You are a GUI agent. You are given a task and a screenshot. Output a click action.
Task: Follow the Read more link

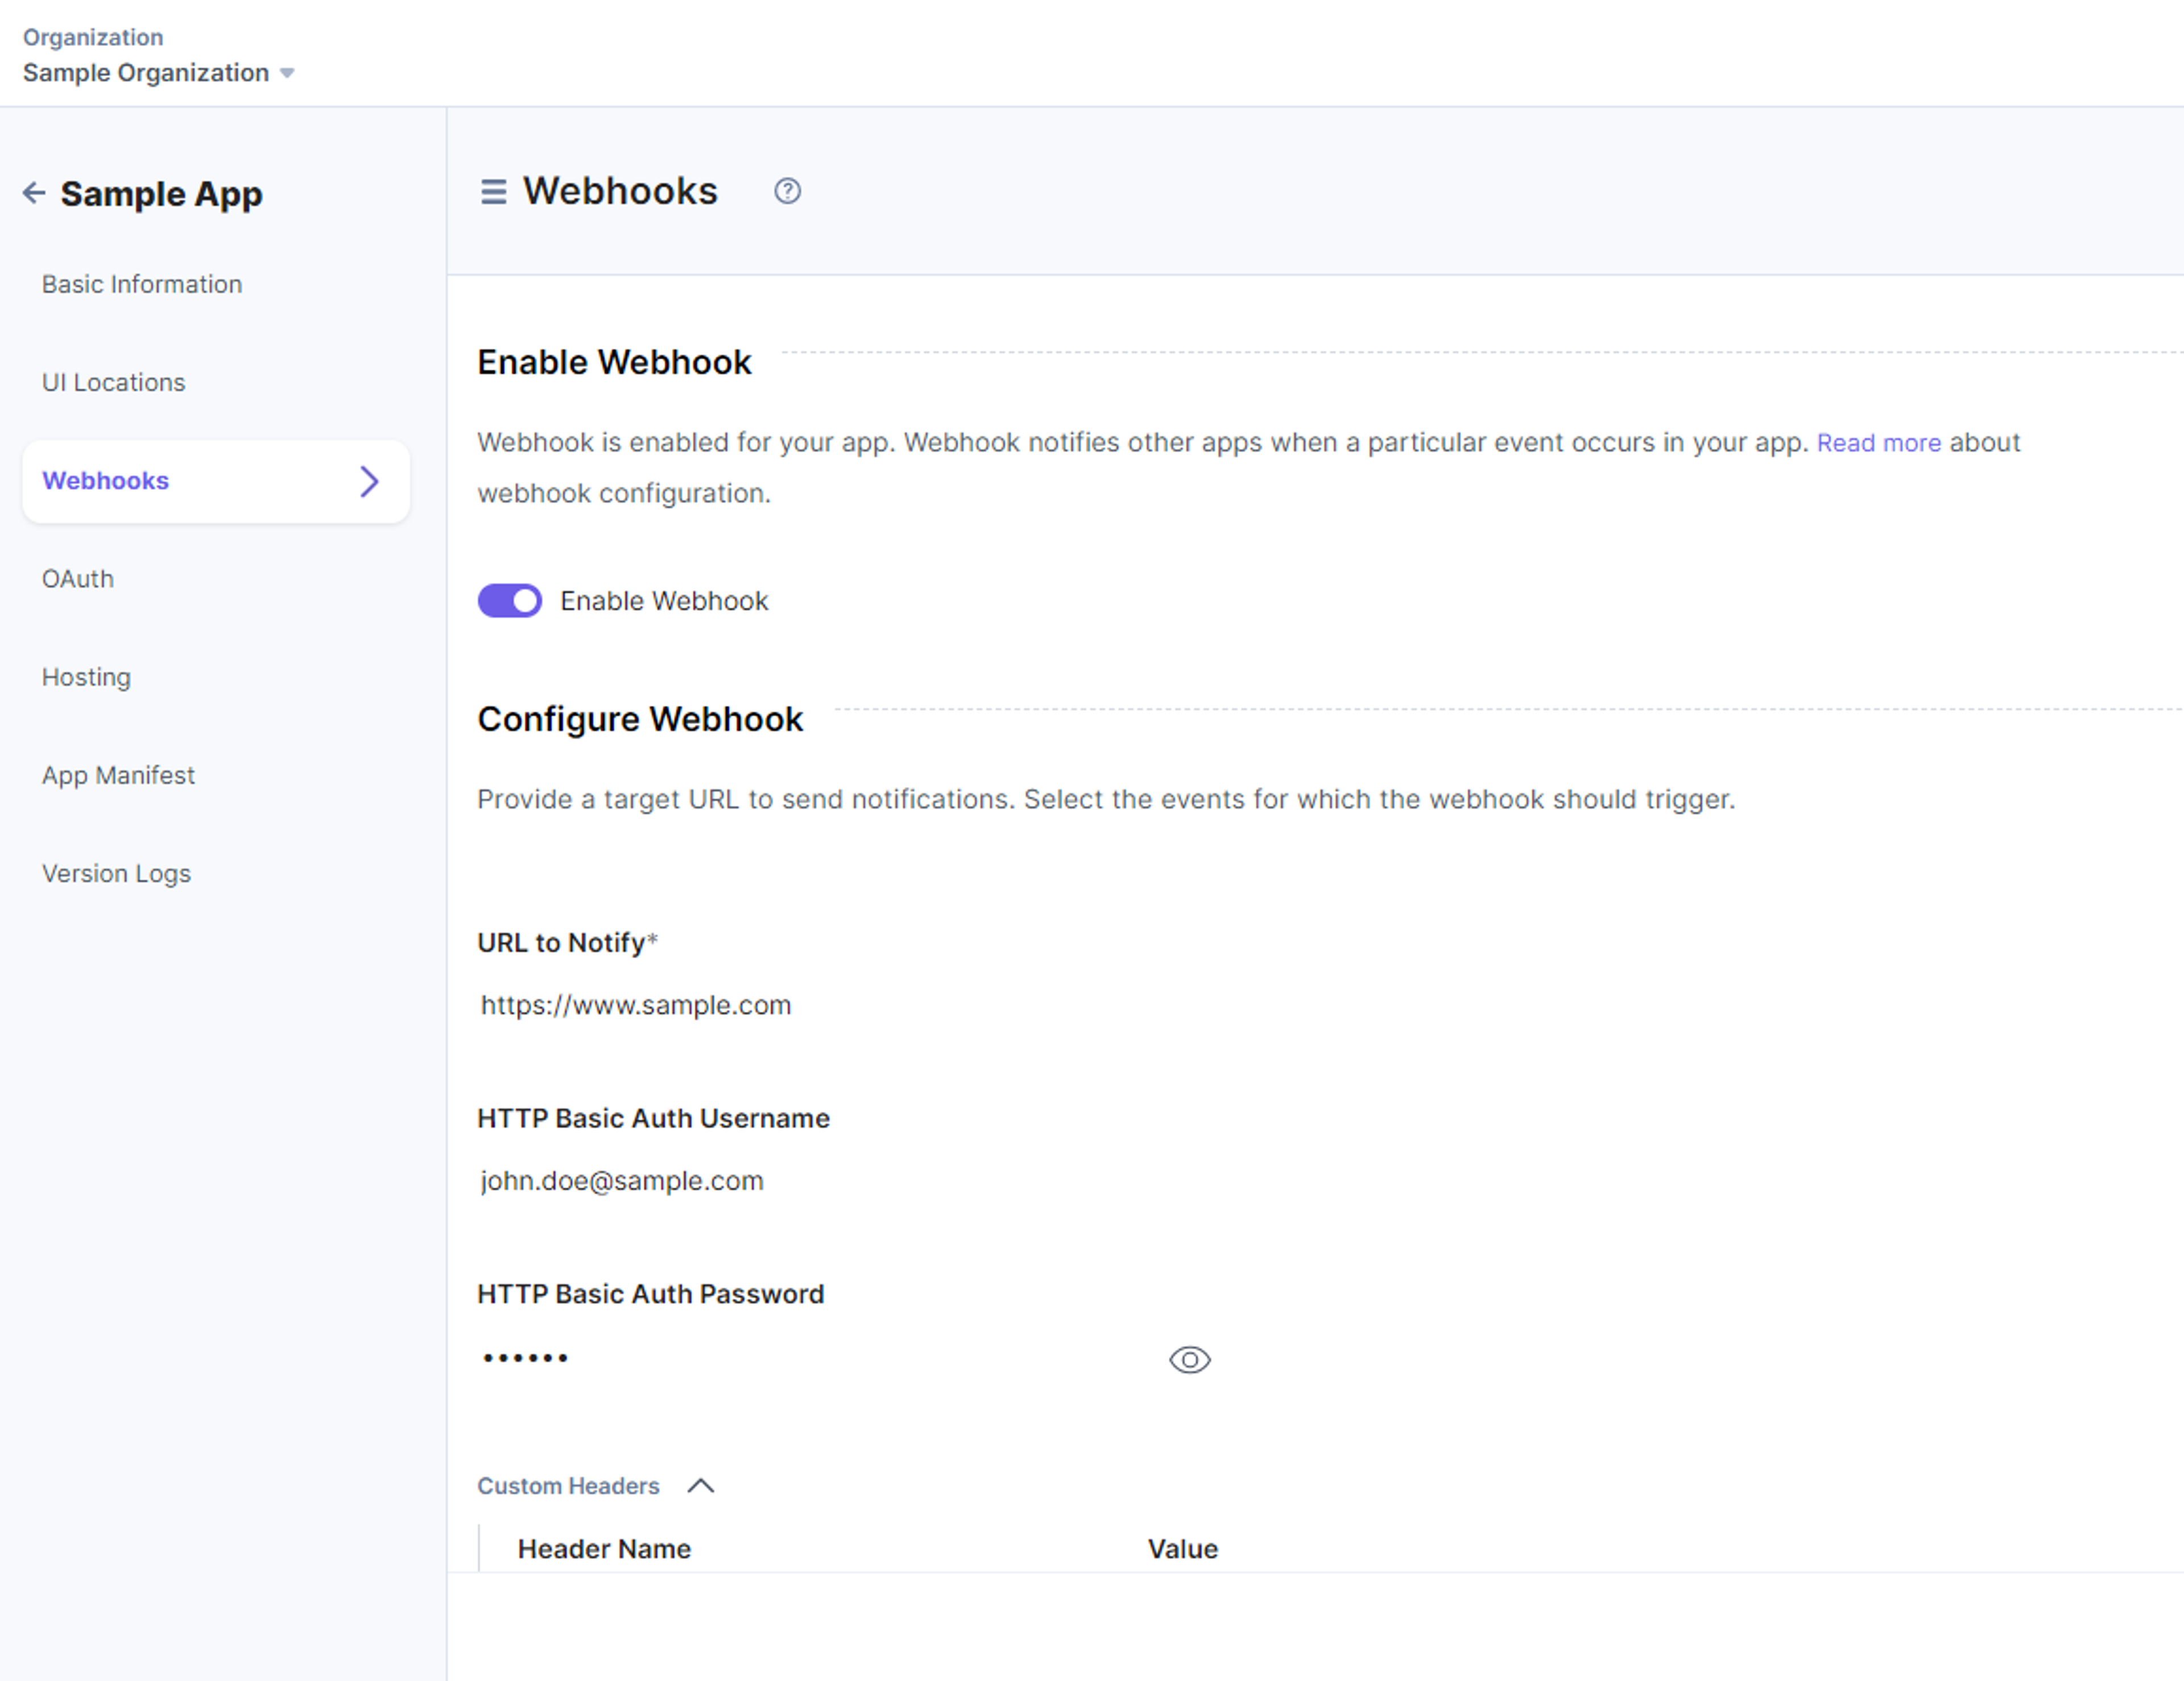(x=1878, y=442)
